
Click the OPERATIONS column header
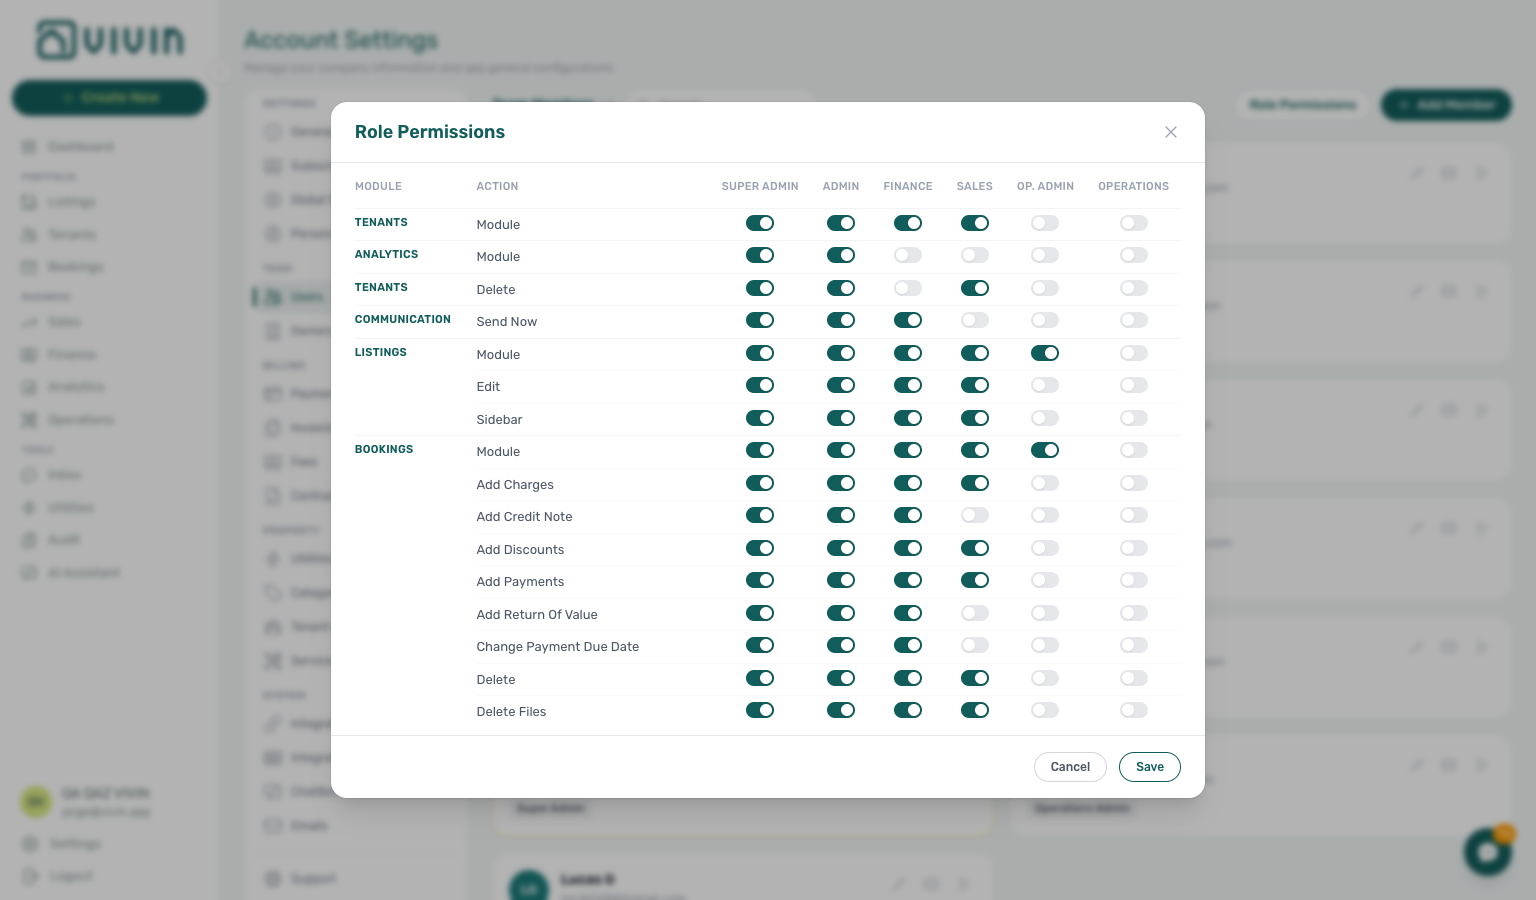[x=1134, y=186]
